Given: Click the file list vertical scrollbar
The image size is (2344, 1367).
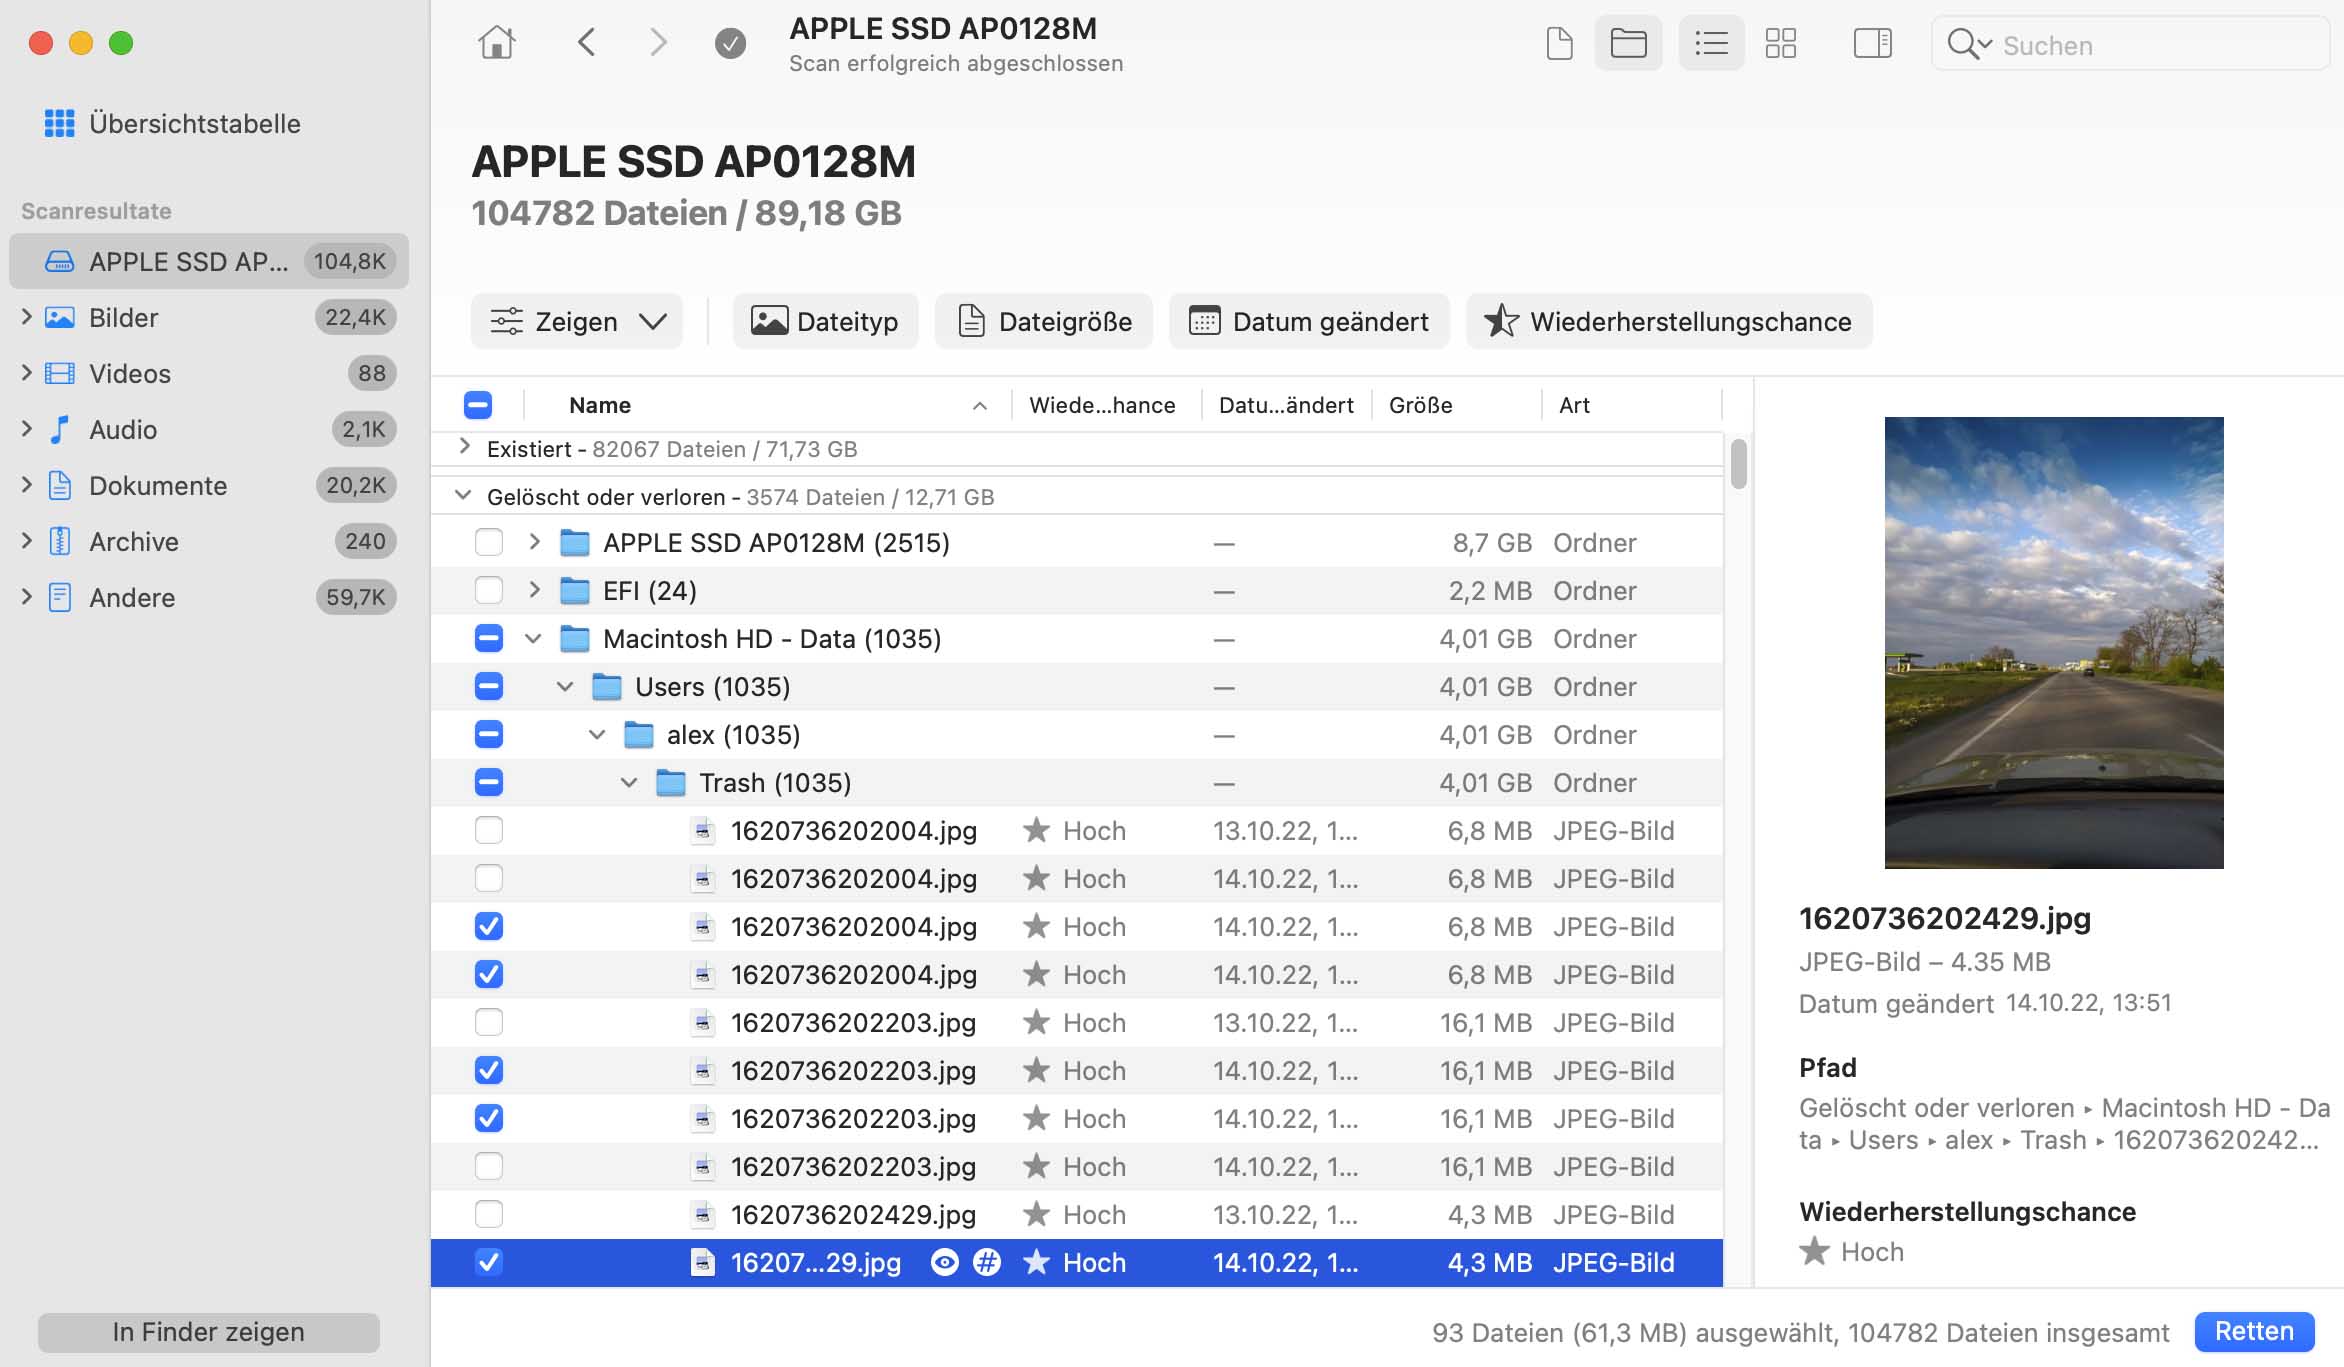Looking at the screenshot, I should pos(1739,464).
